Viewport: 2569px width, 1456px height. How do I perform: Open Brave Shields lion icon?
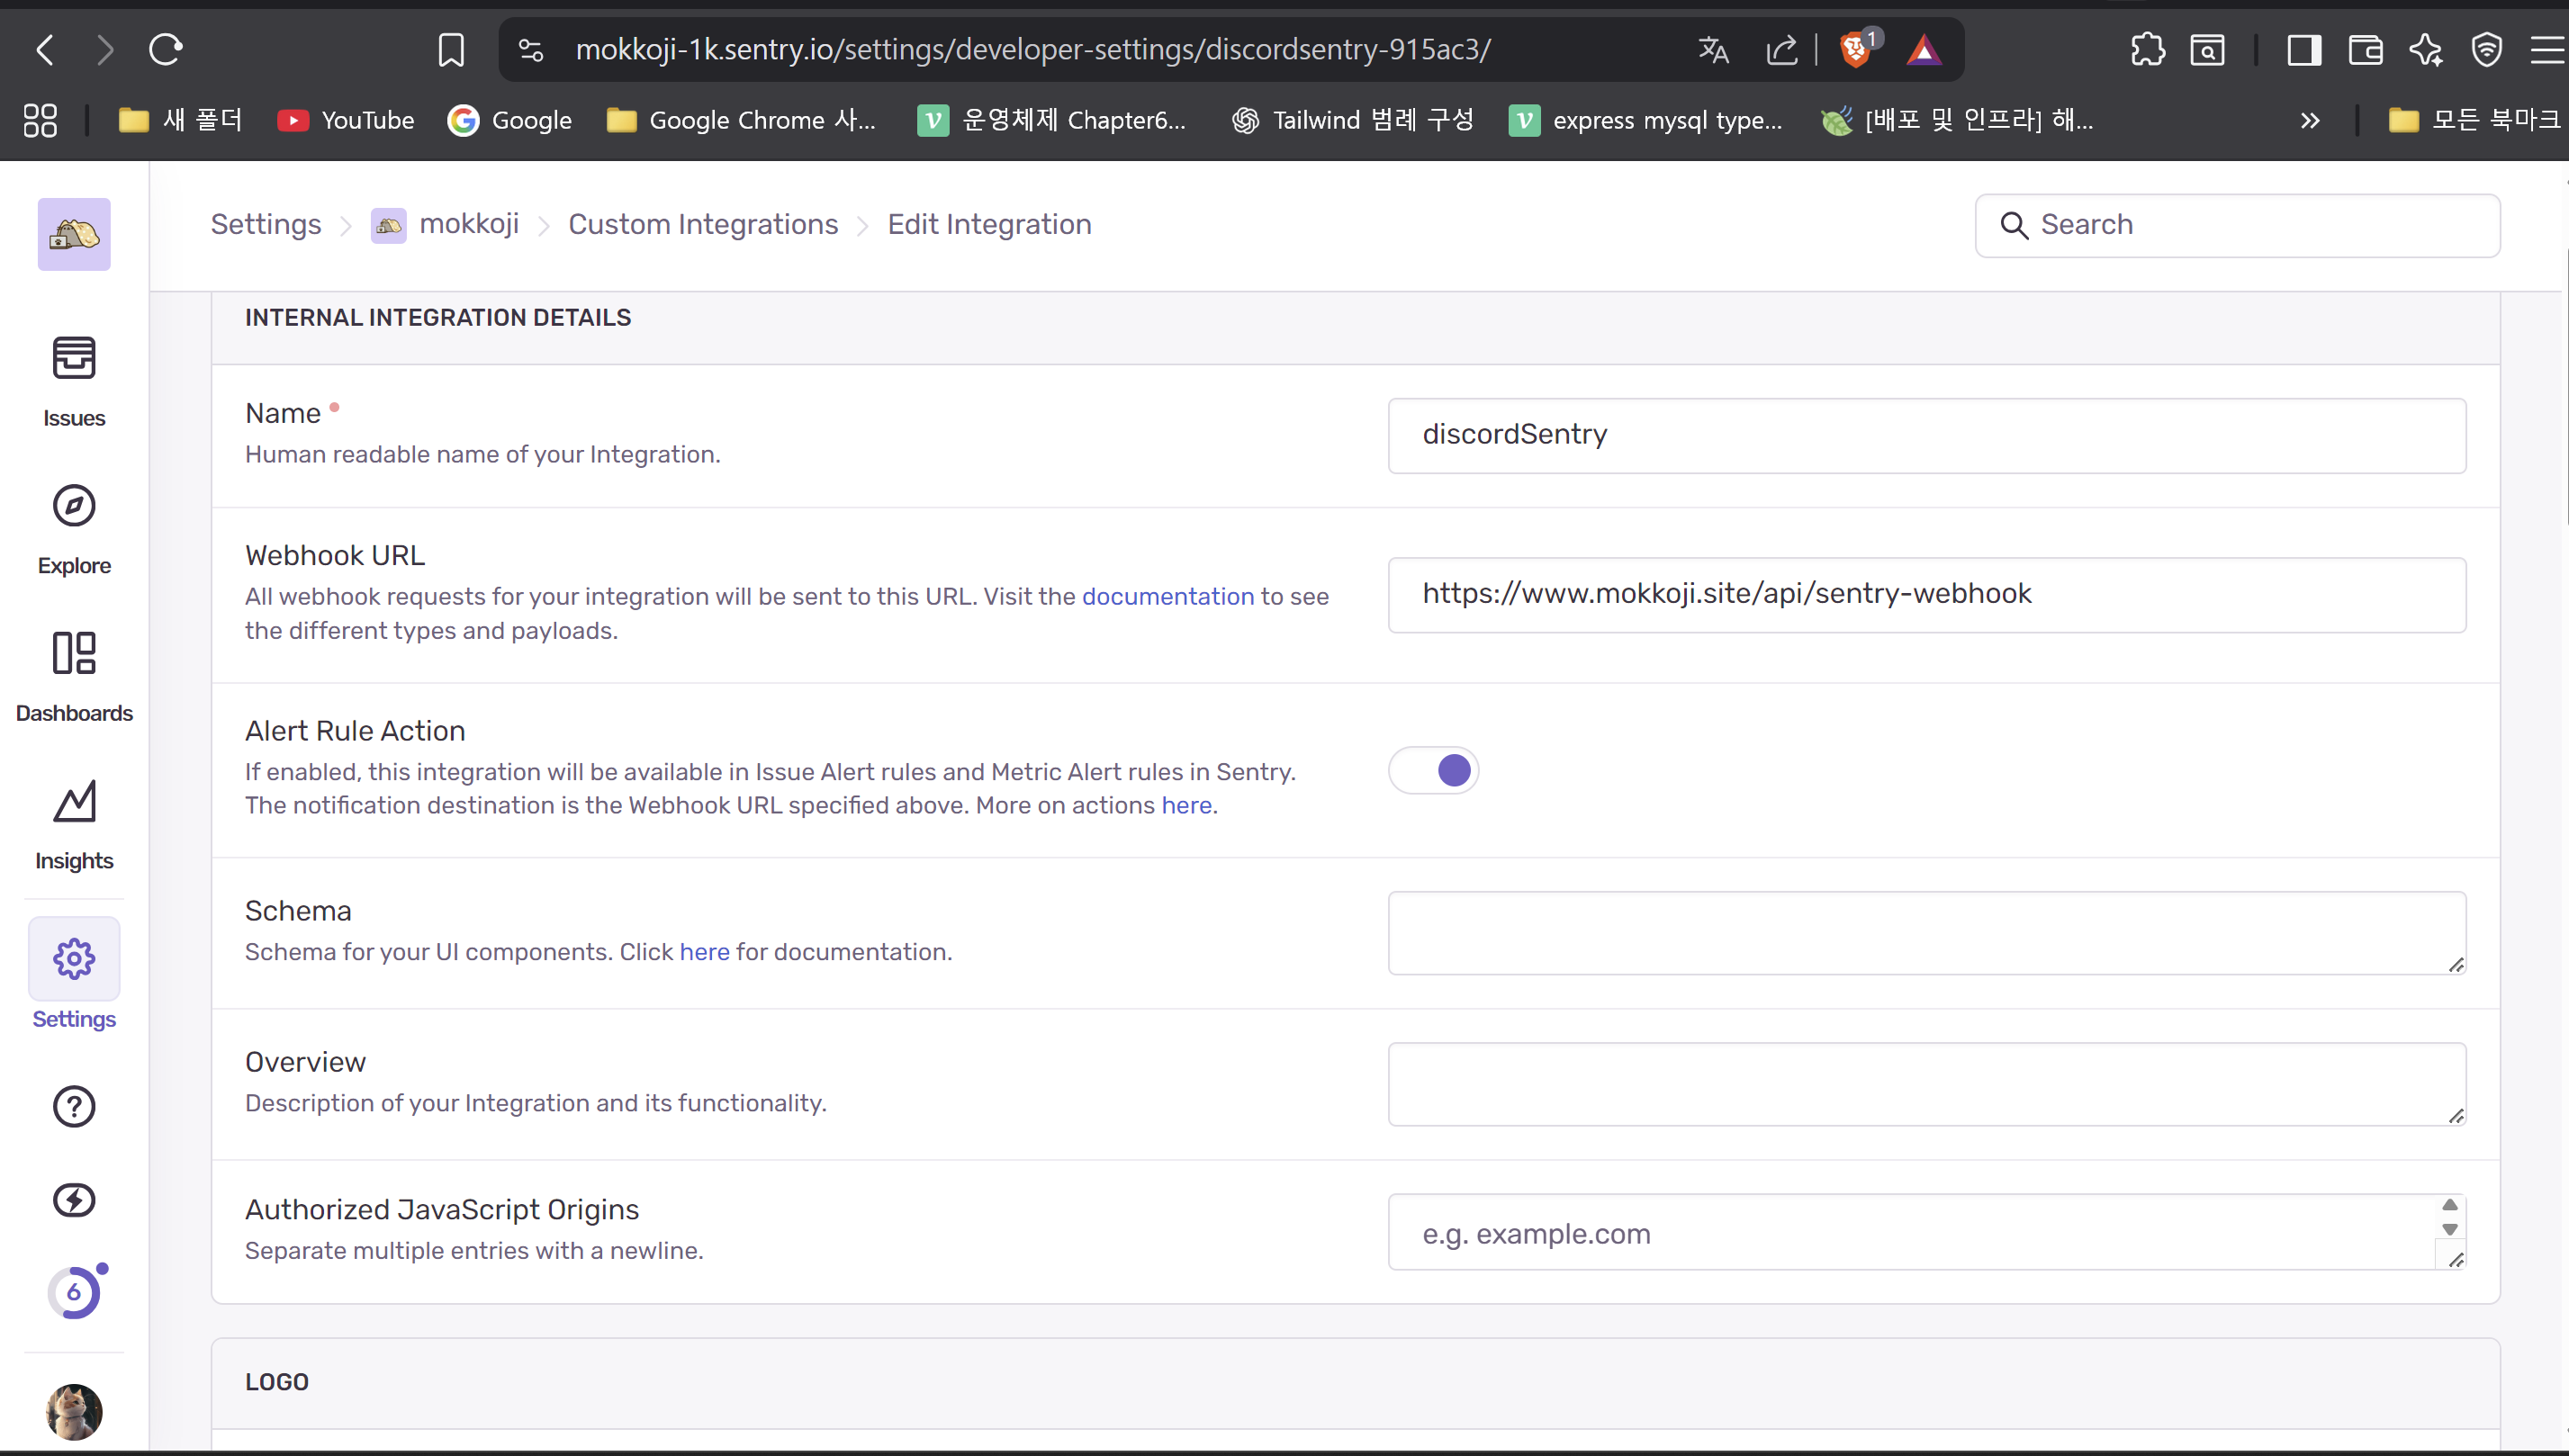point(1856,49)
